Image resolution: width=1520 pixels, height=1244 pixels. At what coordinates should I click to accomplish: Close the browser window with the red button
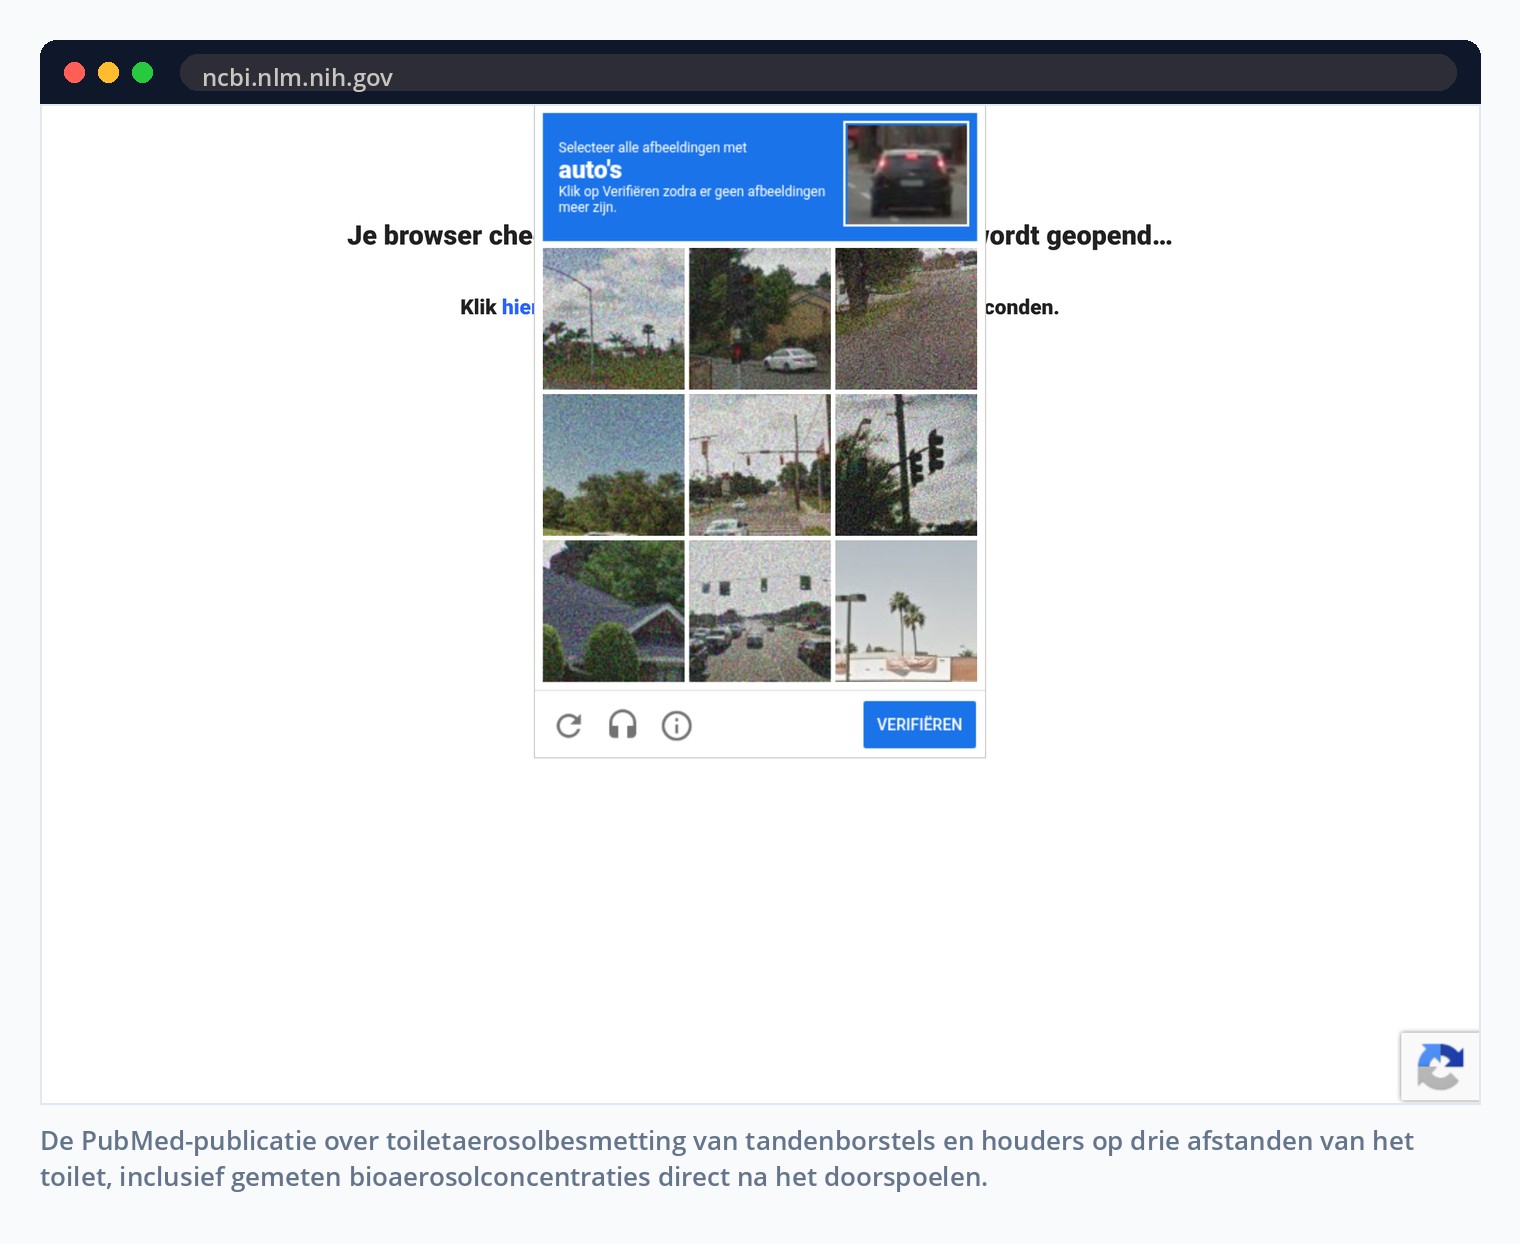(74, 73)
